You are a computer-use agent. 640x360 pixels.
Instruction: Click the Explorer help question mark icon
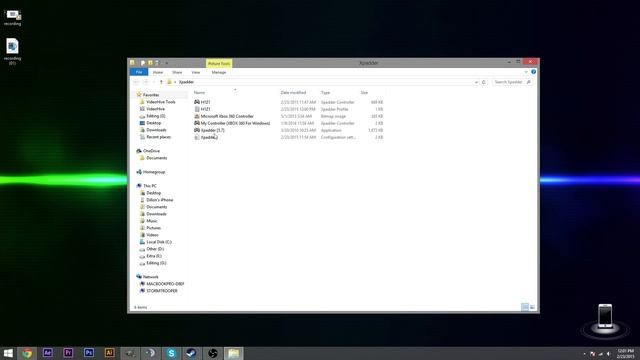[533, 72]
